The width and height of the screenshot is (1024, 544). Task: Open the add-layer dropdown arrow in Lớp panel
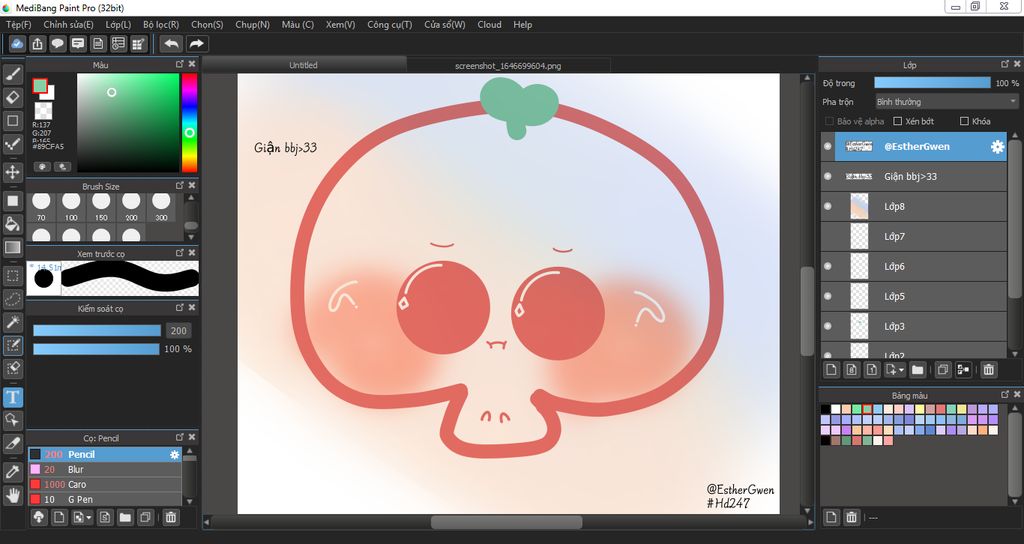point(901,370)
